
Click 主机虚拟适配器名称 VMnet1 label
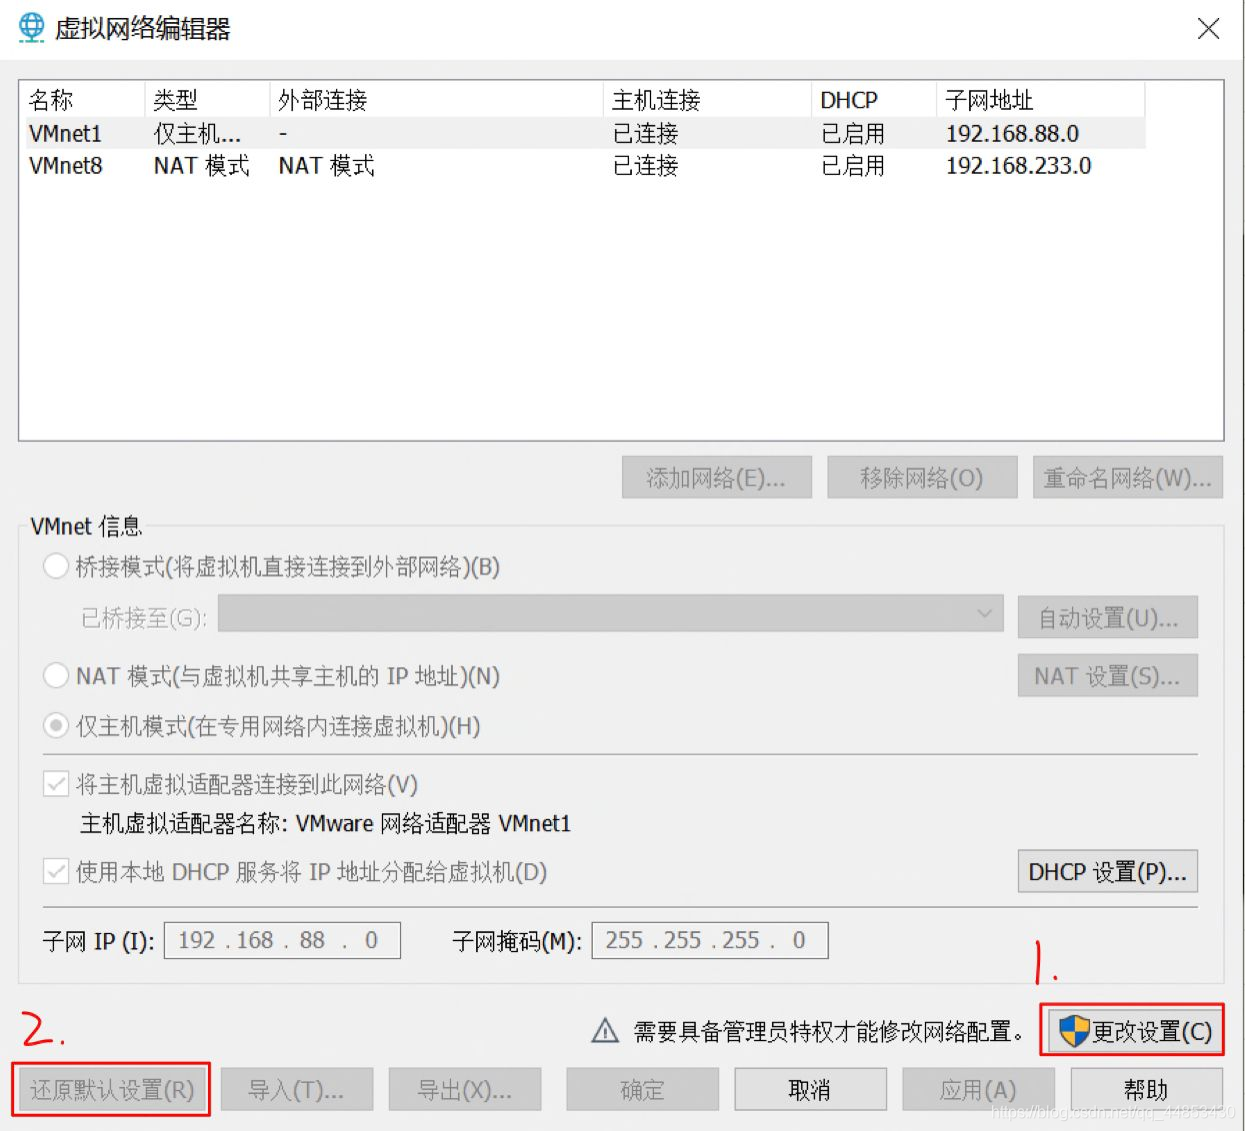coord(325,823)
